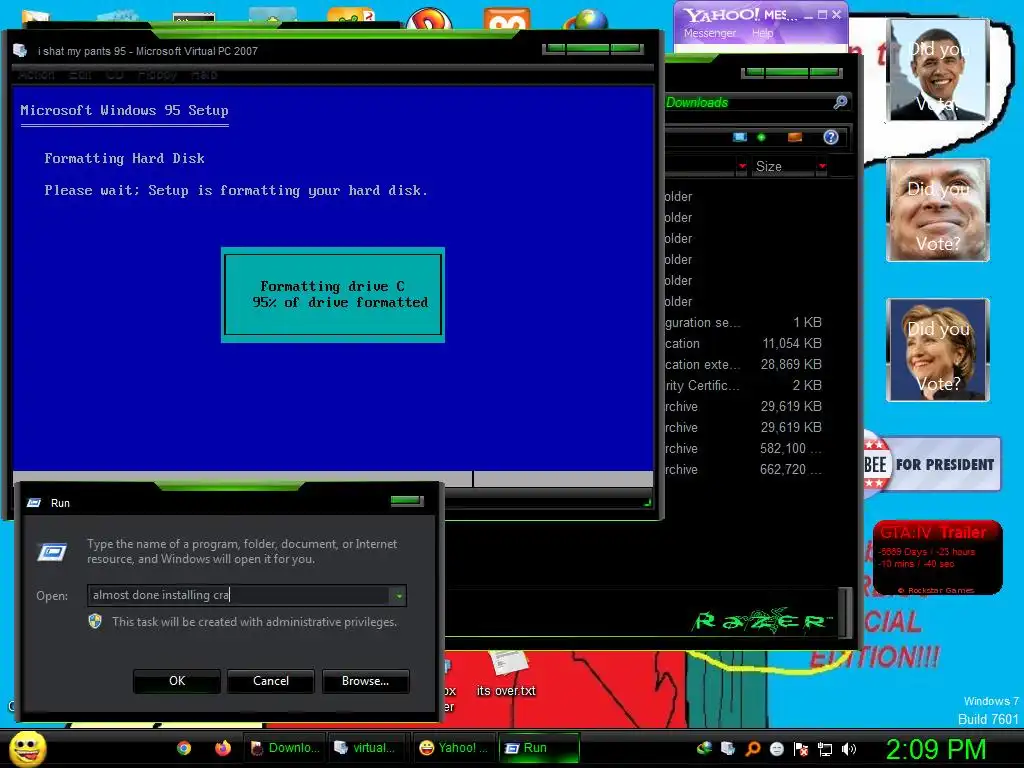Click OK in the Run dialog
Screen dimensions: 1024x768
click(177, 681)
